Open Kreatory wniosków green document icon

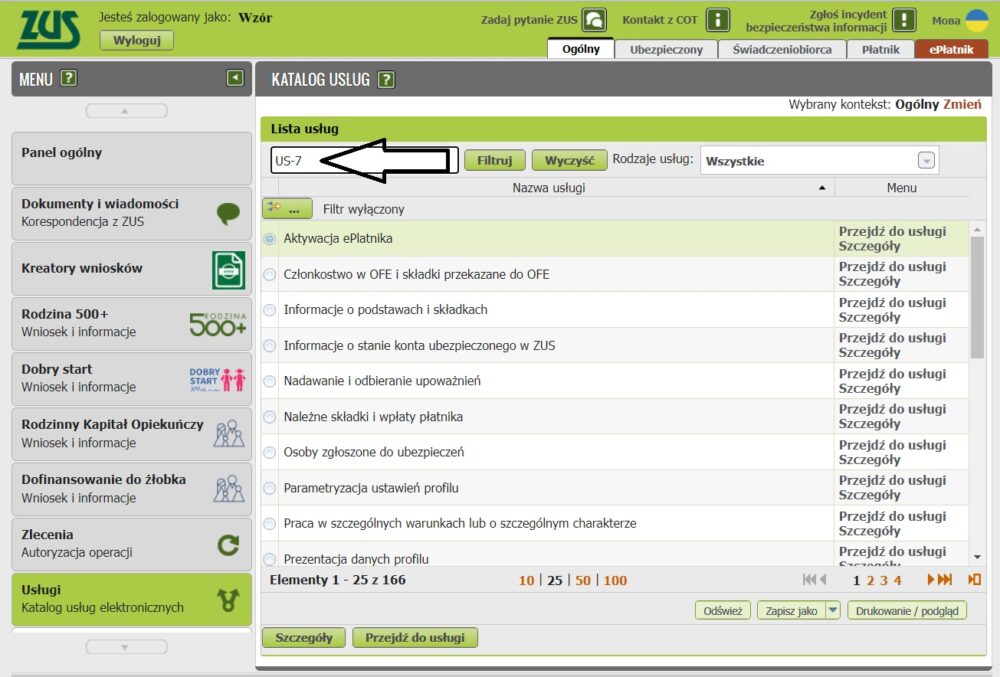click(x=229, y=269)
